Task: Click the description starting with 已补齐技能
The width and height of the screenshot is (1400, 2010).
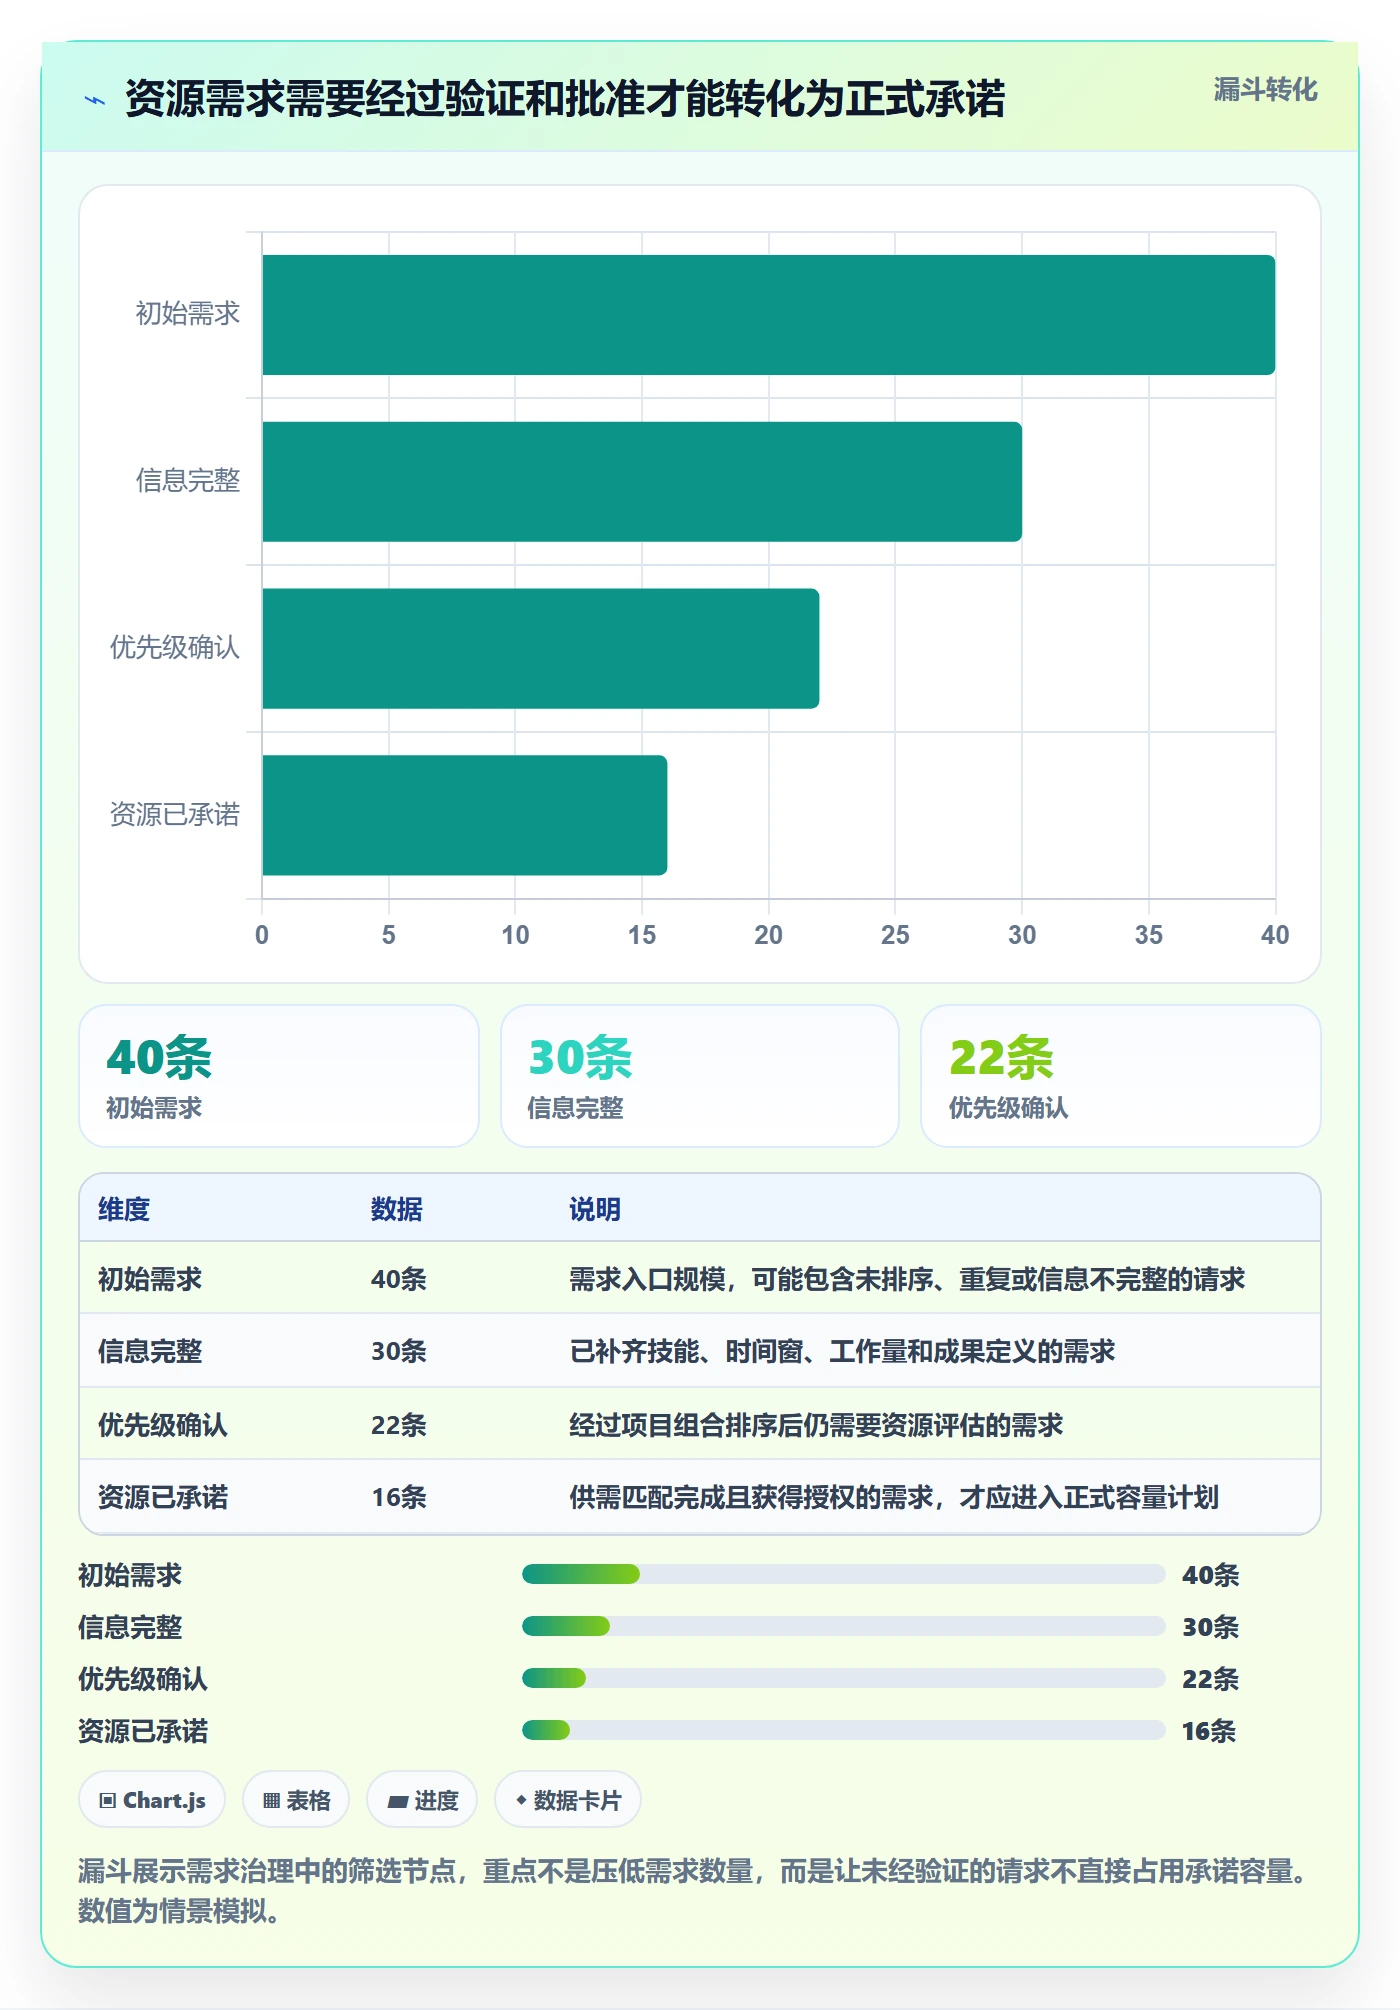Action: 842,1351
